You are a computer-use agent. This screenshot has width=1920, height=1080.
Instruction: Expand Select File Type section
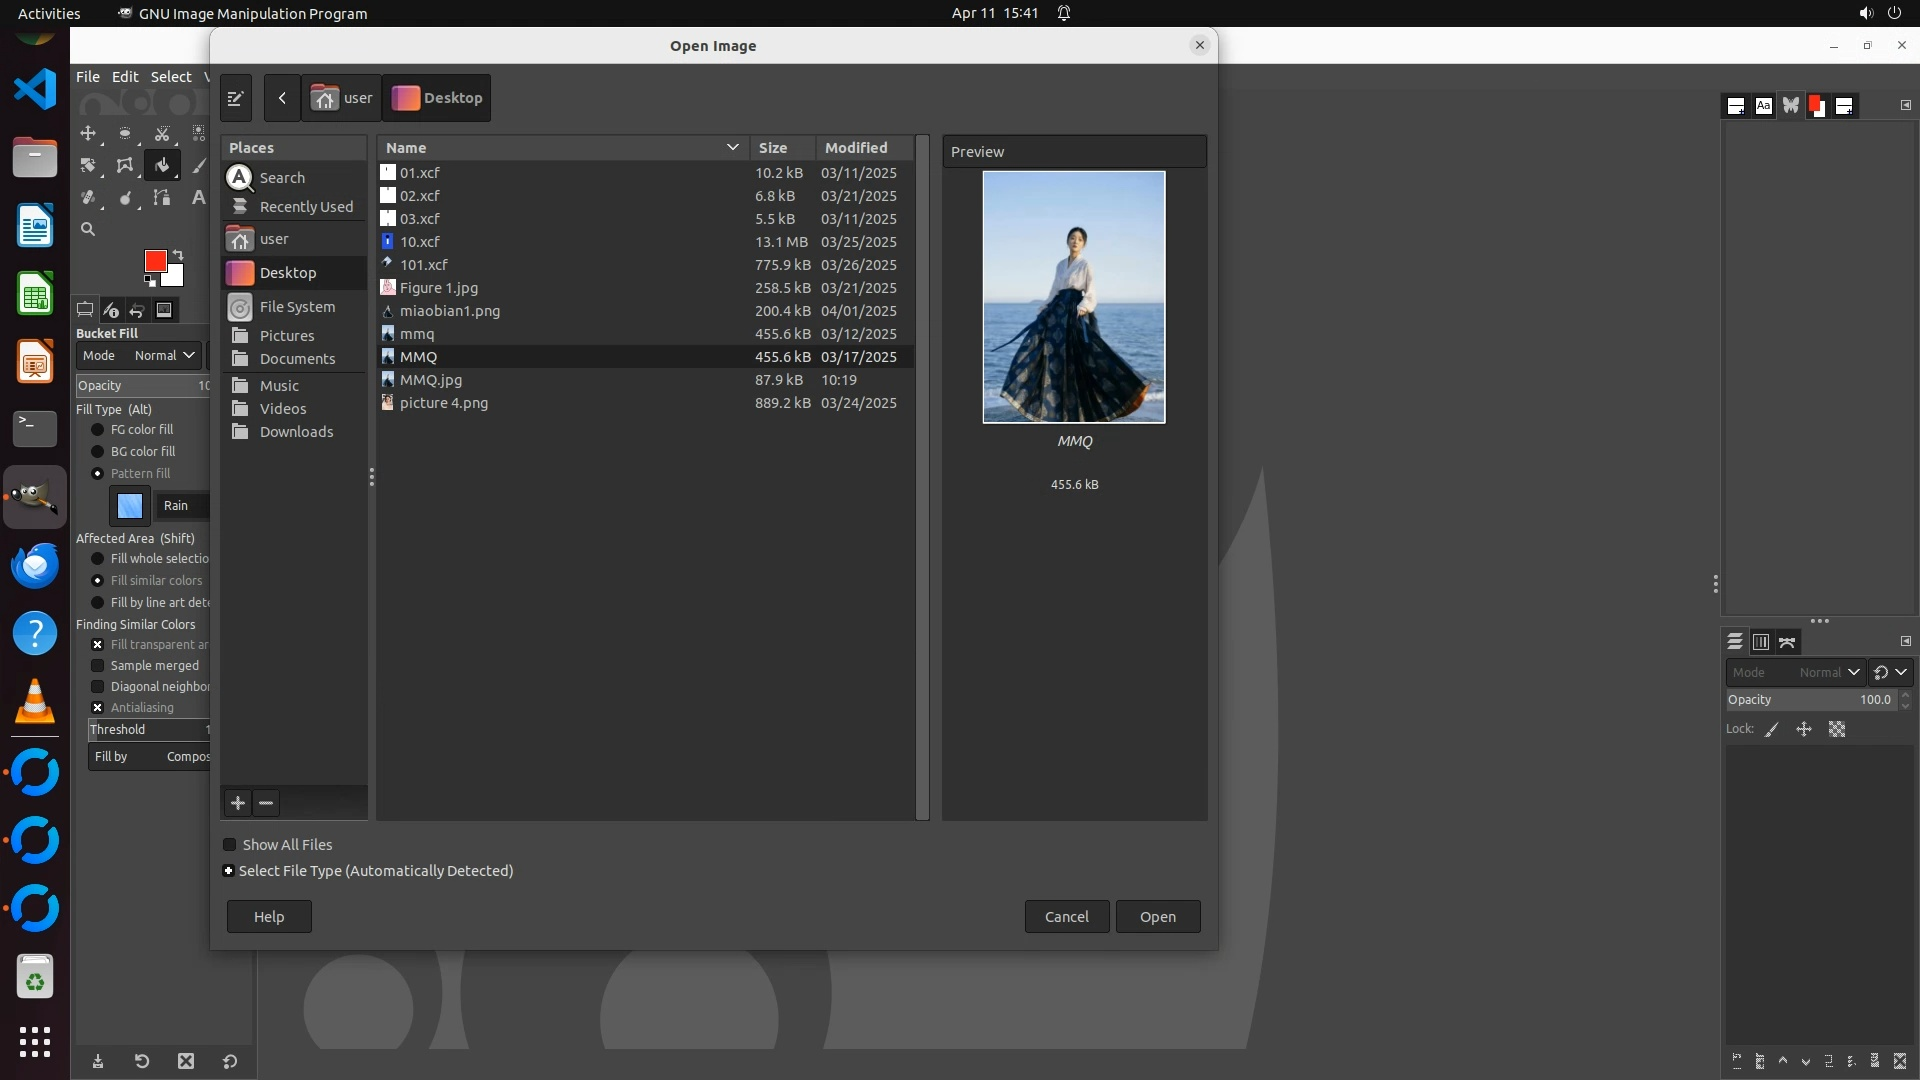pyautogui.click(x=228, y=871)
